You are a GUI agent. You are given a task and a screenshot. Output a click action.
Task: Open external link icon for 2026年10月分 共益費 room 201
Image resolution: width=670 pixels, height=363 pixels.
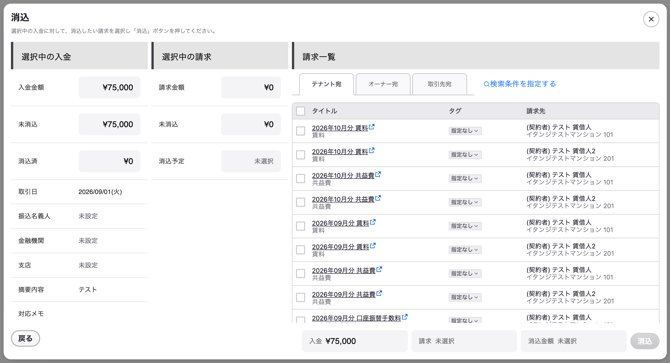[x=378, y=198]
